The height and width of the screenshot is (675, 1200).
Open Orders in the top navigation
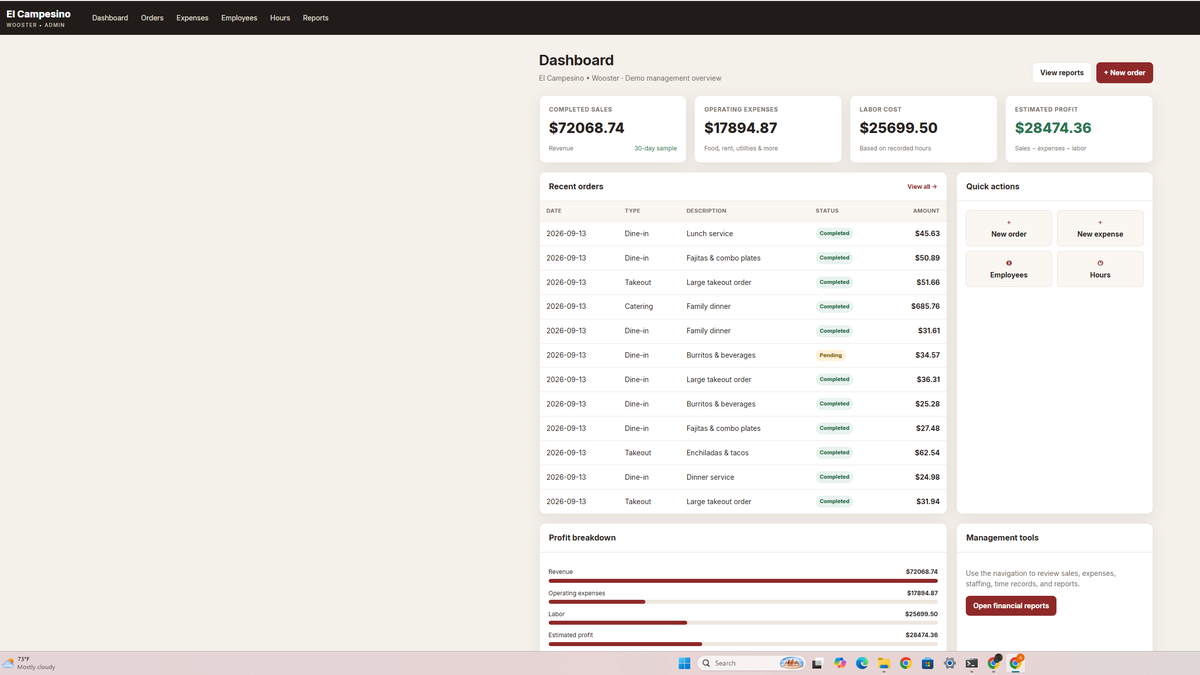152,18
